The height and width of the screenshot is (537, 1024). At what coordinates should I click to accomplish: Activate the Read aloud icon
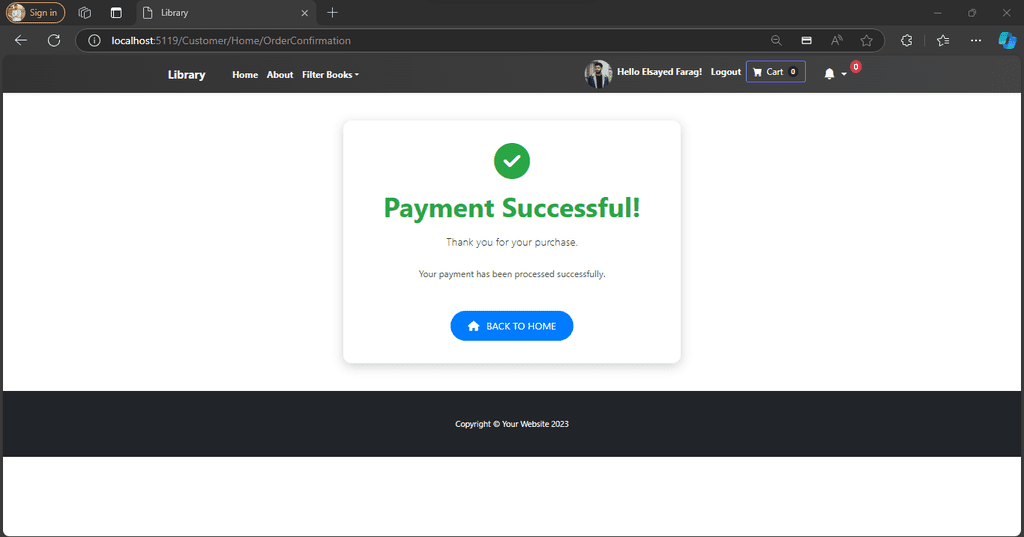pyautogui.click(x=837, y=41)
